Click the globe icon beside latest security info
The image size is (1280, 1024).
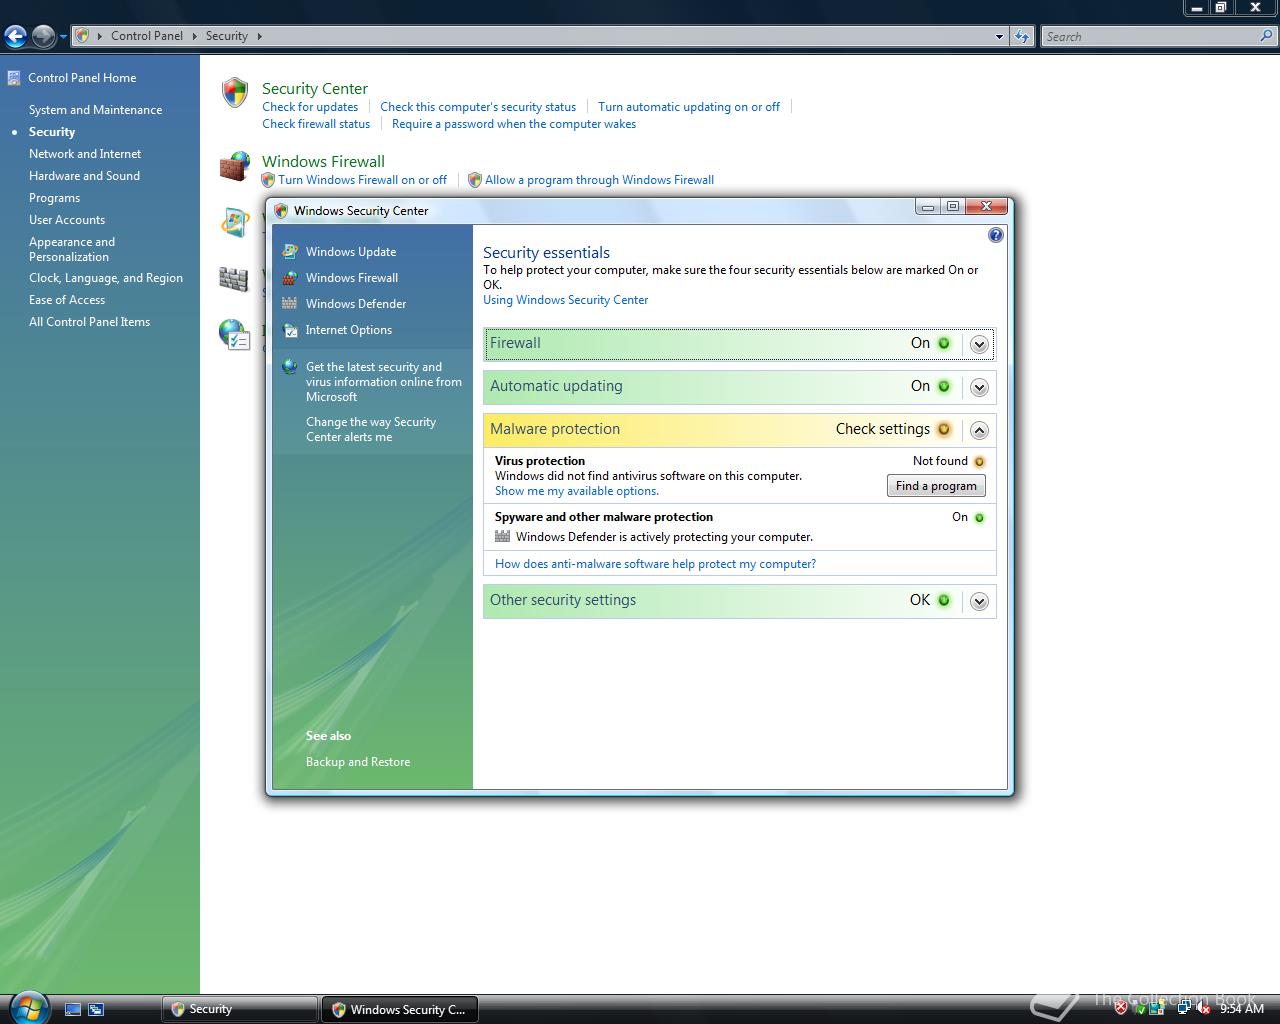tap(290, 367)
